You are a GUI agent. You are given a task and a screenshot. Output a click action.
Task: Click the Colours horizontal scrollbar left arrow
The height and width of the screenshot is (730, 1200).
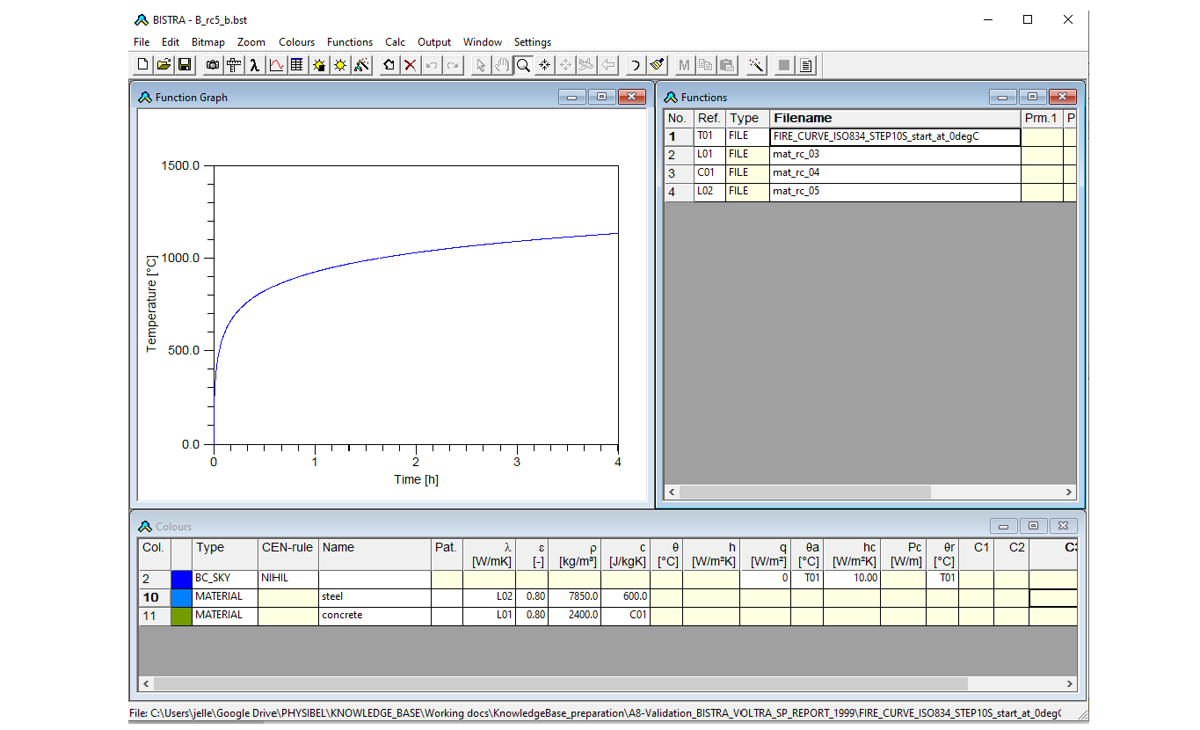[146, 684]
